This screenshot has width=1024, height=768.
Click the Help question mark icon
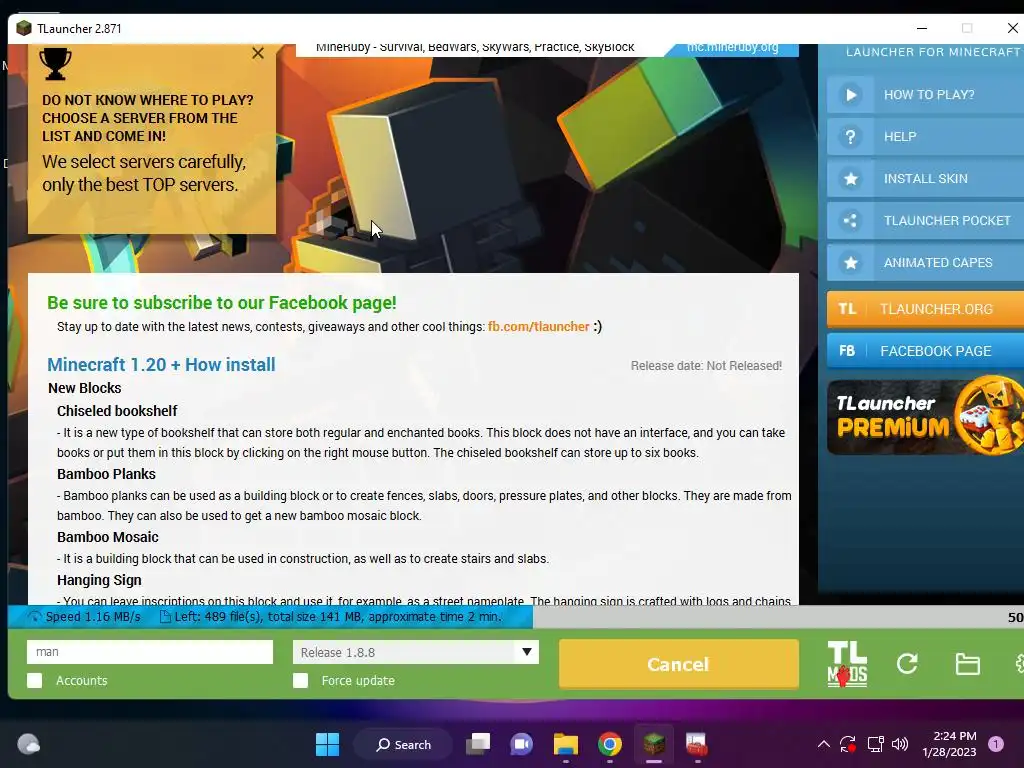[x=850, y=136]
